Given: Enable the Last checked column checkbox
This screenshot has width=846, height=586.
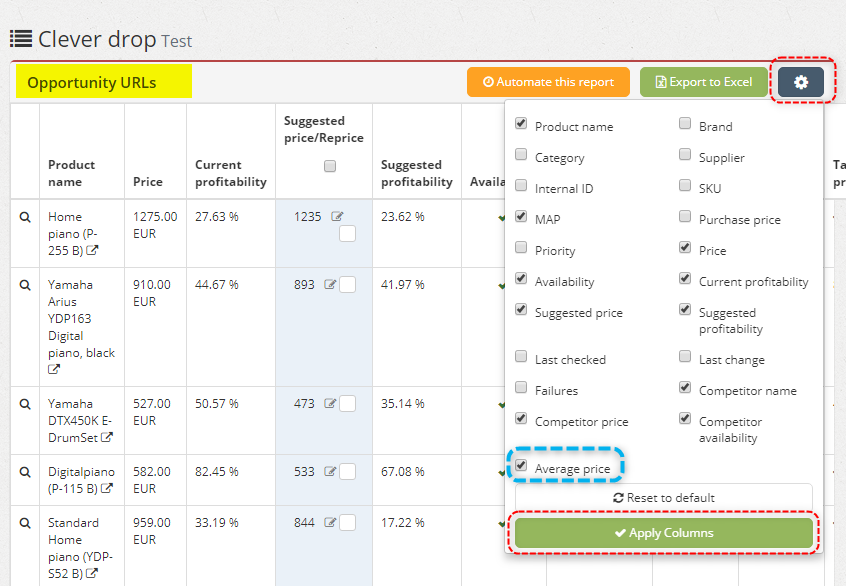Looking at the screenshot, I should (x=521, y=356).
